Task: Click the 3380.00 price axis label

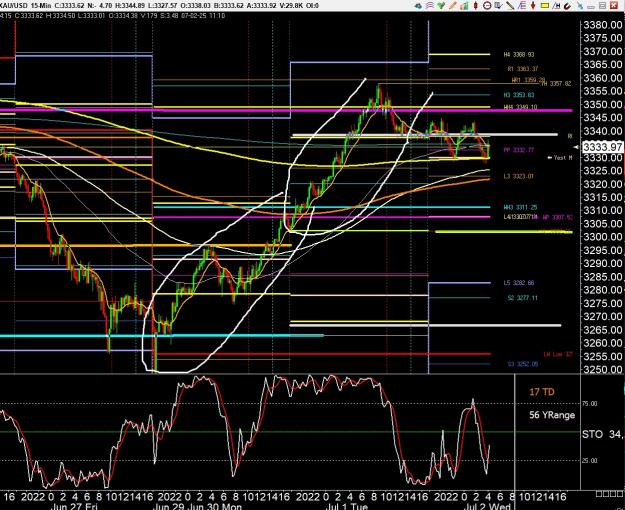Action: (603, 25)
